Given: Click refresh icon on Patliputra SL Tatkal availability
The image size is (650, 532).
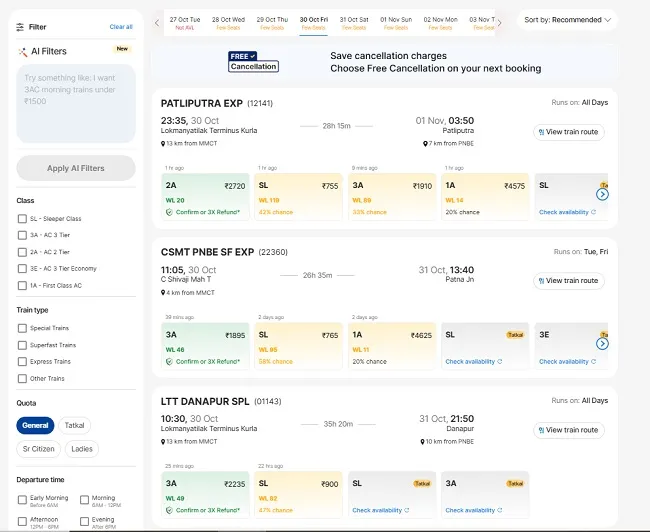Looking at the screenshot, I should point(594,212).
